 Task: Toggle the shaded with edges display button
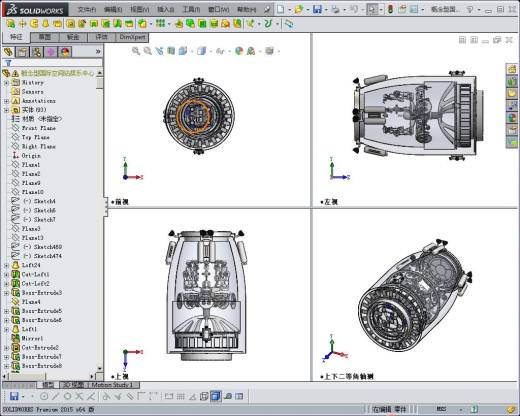[216, 396]
